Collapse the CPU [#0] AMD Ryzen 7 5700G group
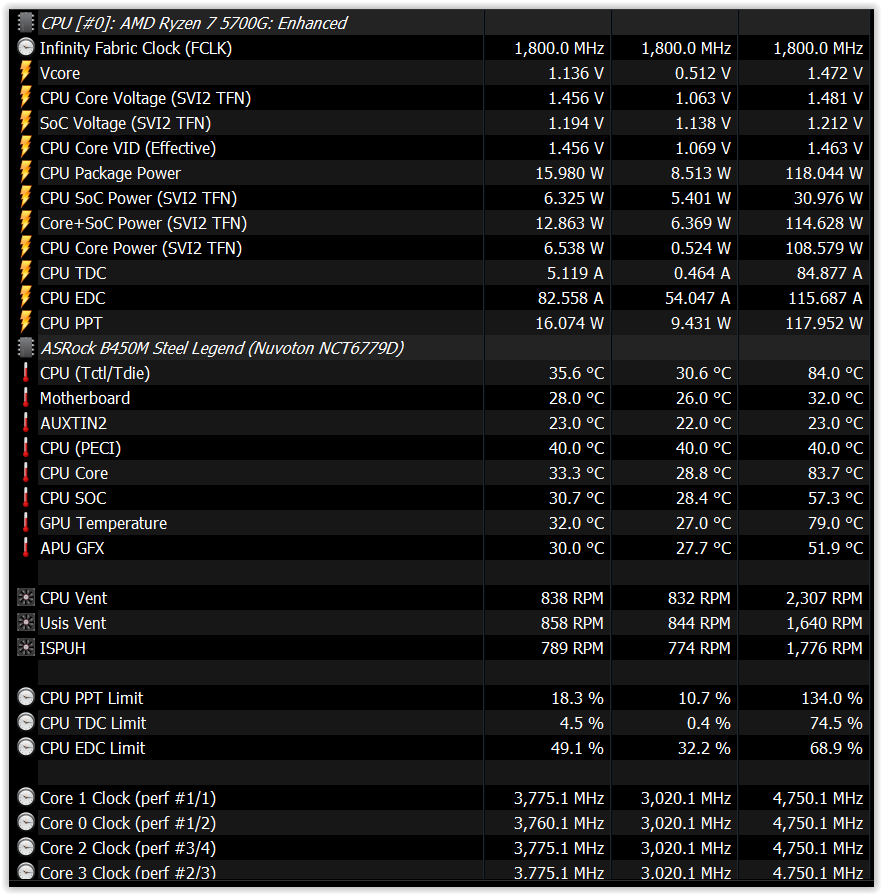 click(194, 23)
